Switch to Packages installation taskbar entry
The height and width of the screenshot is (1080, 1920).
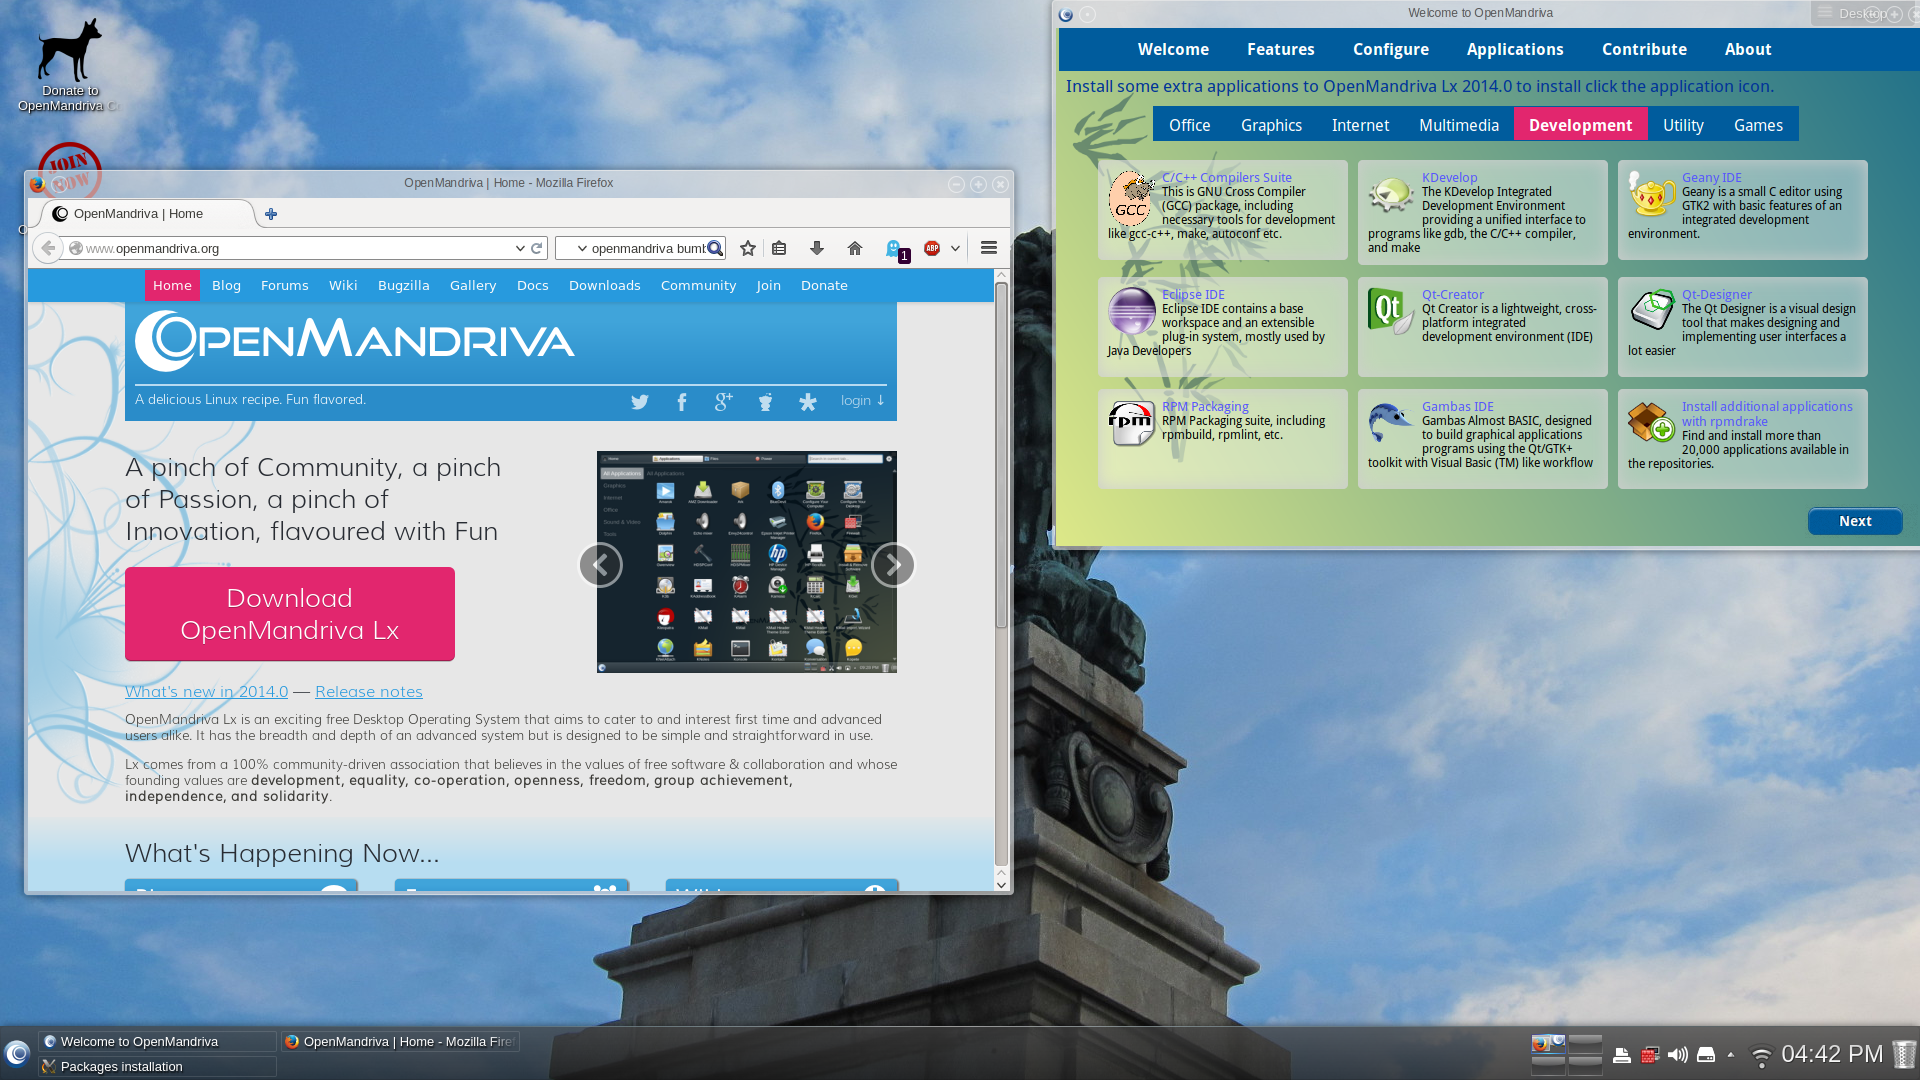coord(158,1067)
